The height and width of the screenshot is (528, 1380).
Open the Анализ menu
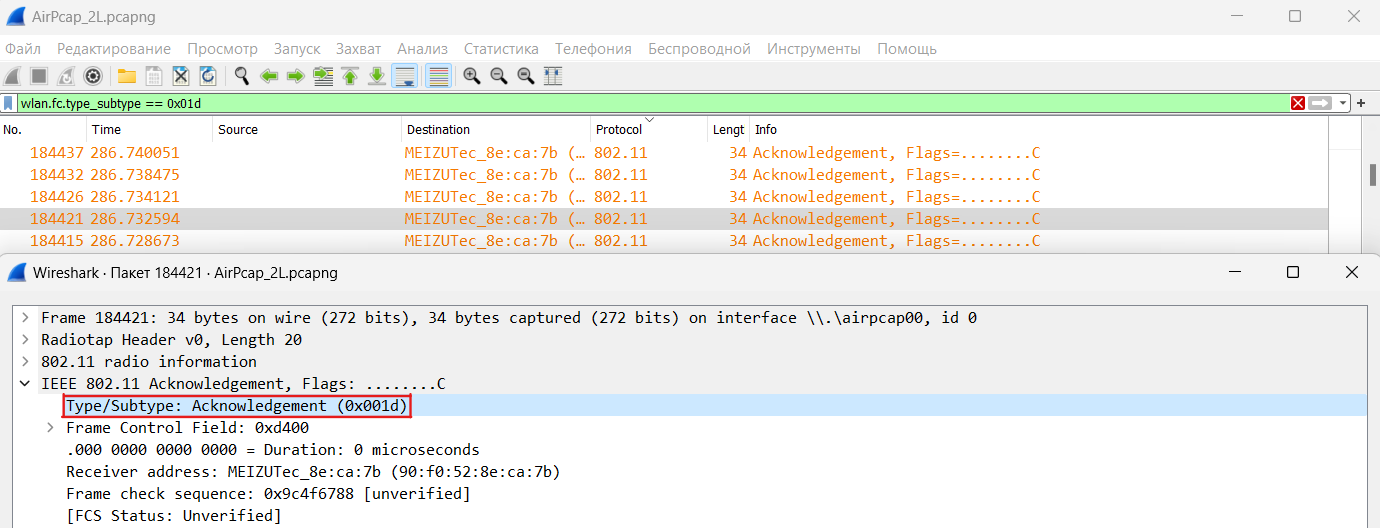click(x=422, y=49)
